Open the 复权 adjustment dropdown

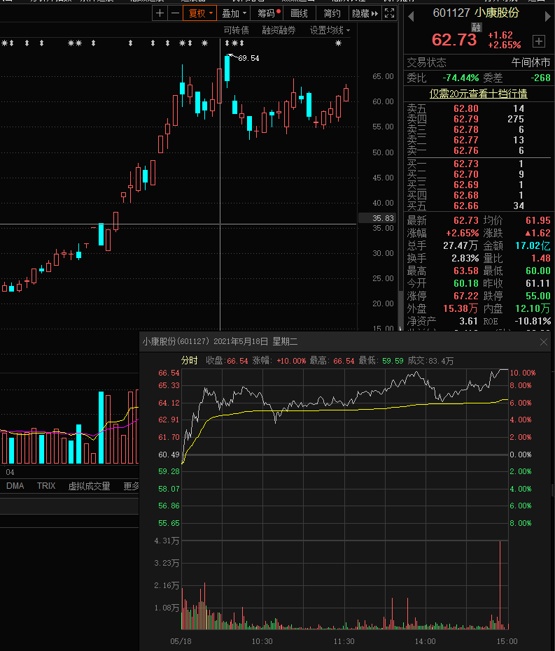point(200,13)
